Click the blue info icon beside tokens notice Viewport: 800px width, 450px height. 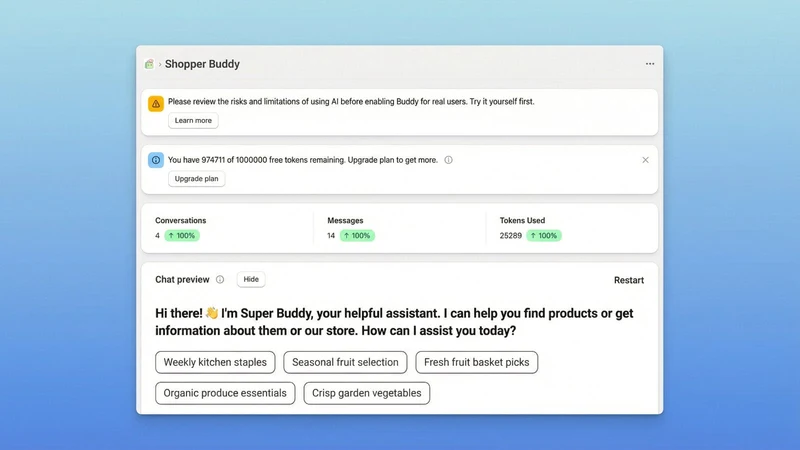pyautogui.click(x=156, y=160)
